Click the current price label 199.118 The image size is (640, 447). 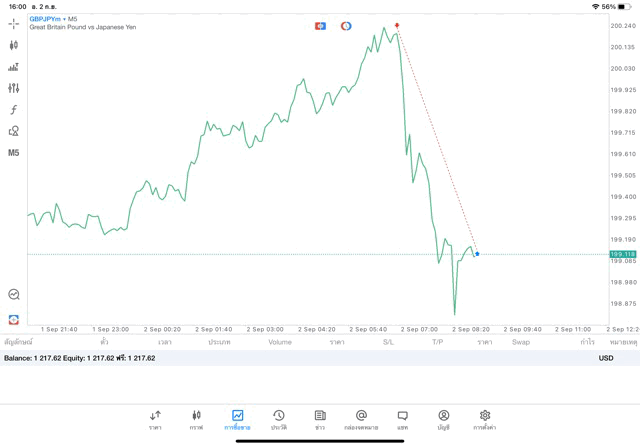click(x=623, y=255)
